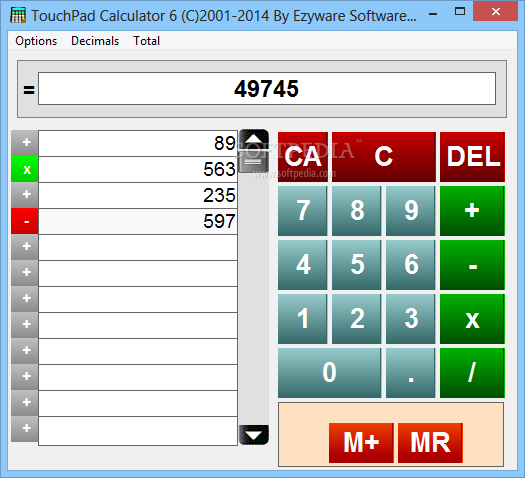The image size is (525, 478).
Task: Select the tape row containing 235
Action: (x=138, y=195)
